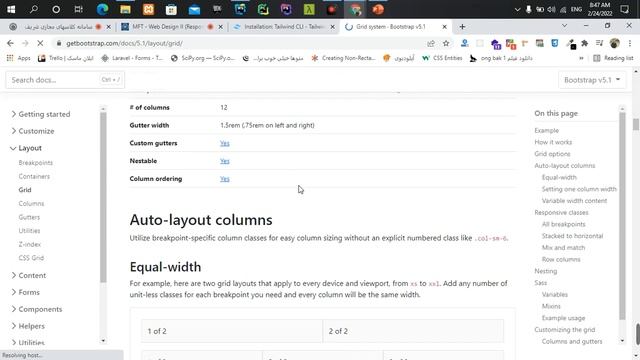Expand the Getting started sidebar section

click(41, 114)
